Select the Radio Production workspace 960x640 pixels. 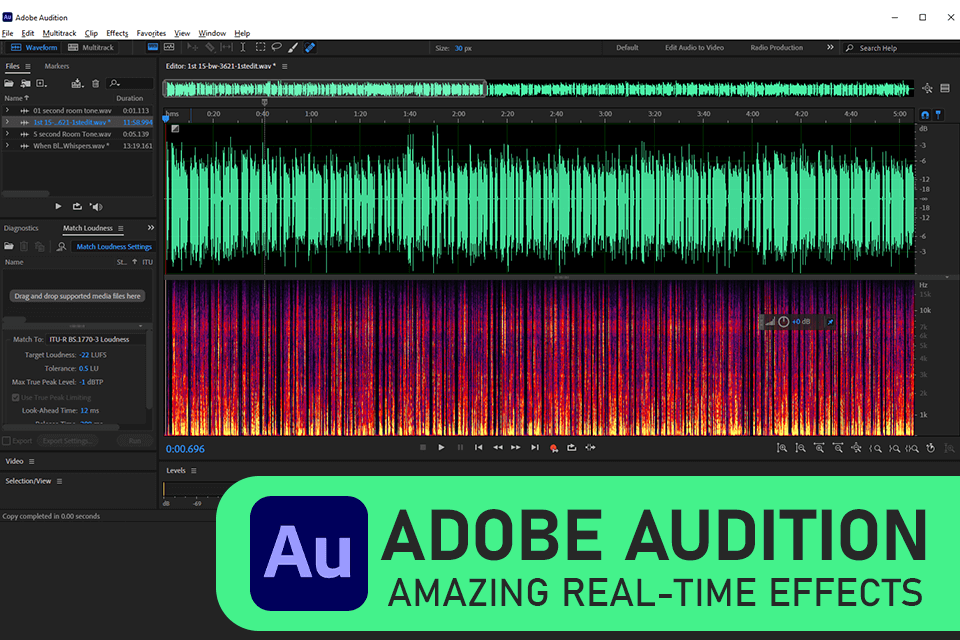click(x=776, y=47)
